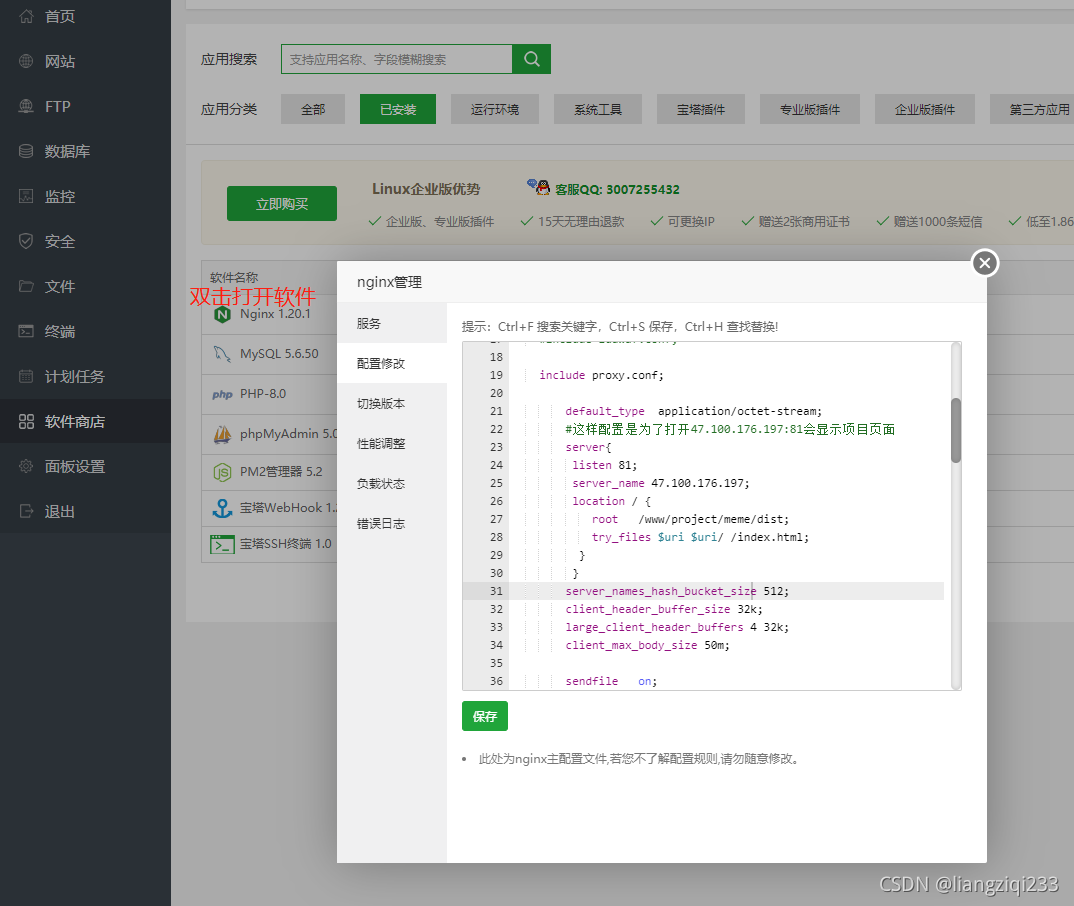Click line 24 'listen 81;' in editor

tap(605, 465)
